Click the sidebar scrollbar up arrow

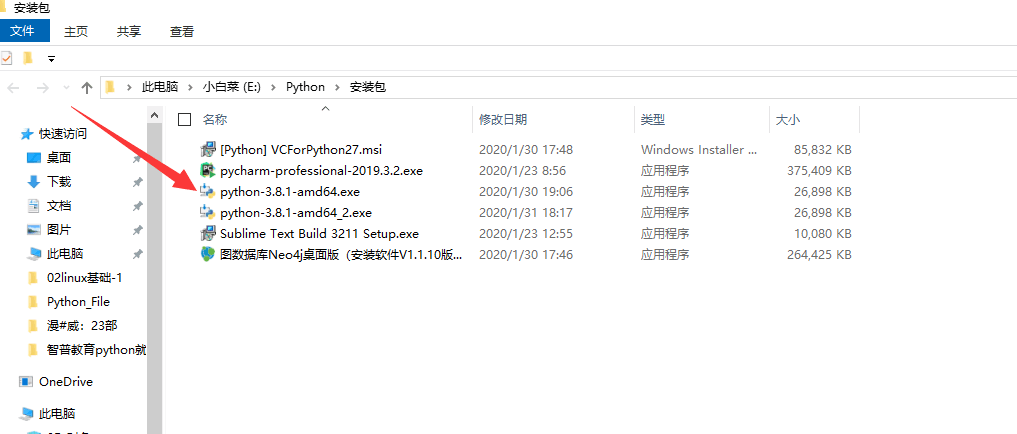[x=154, y=115]
